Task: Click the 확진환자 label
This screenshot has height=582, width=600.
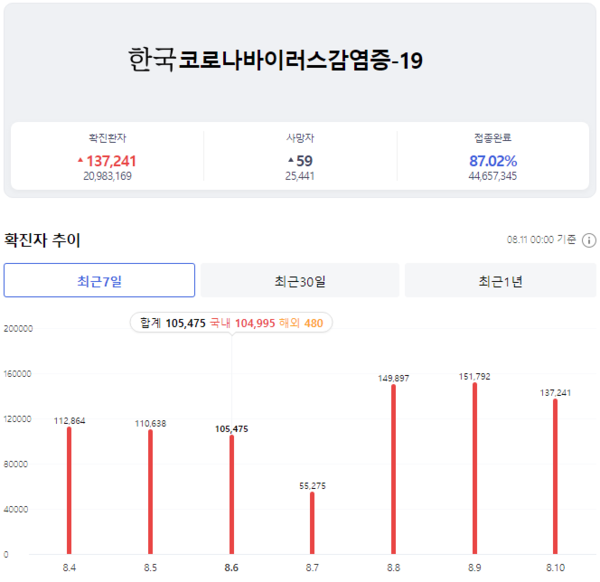Action: (x=108, y=138)
